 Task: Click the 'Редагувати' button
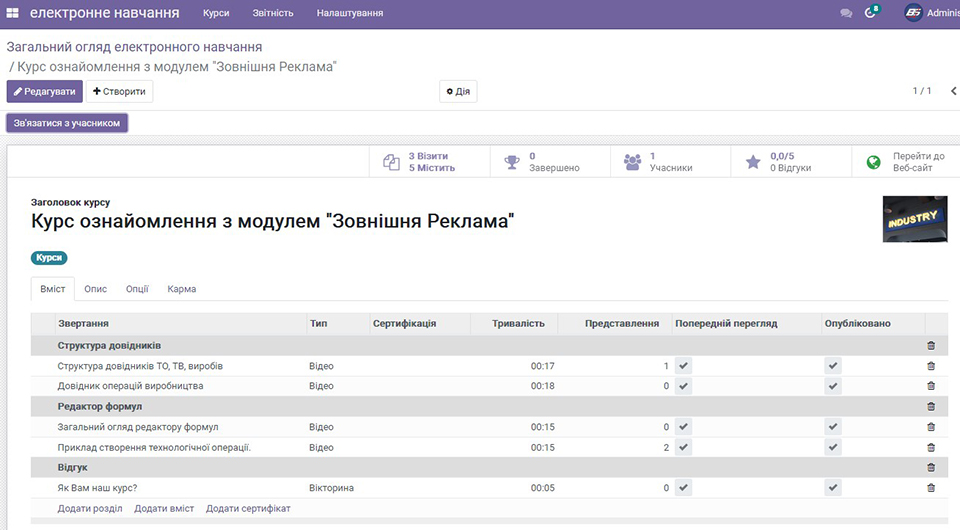(44, 92)
